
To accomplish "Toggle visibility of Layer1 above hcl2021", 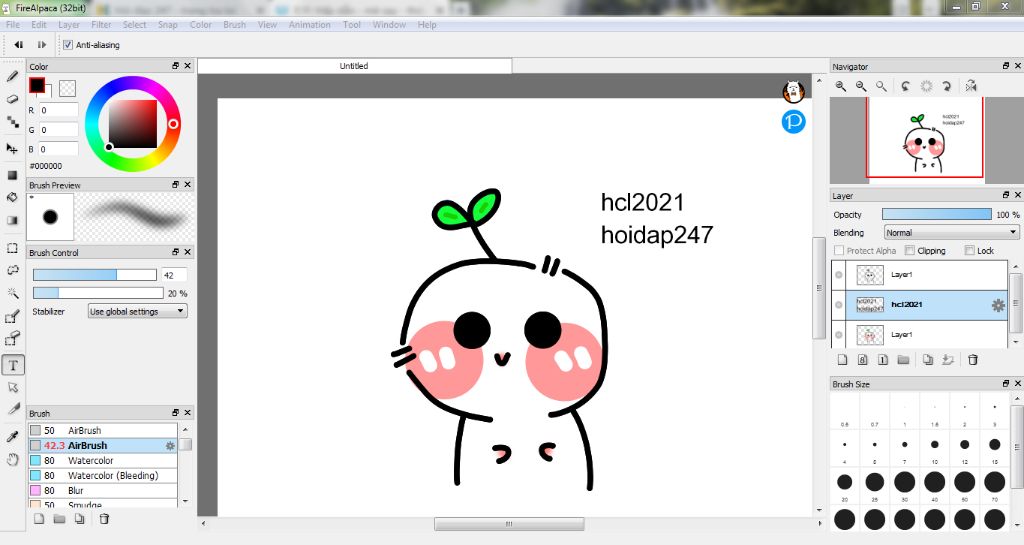I will pos(839,275).
